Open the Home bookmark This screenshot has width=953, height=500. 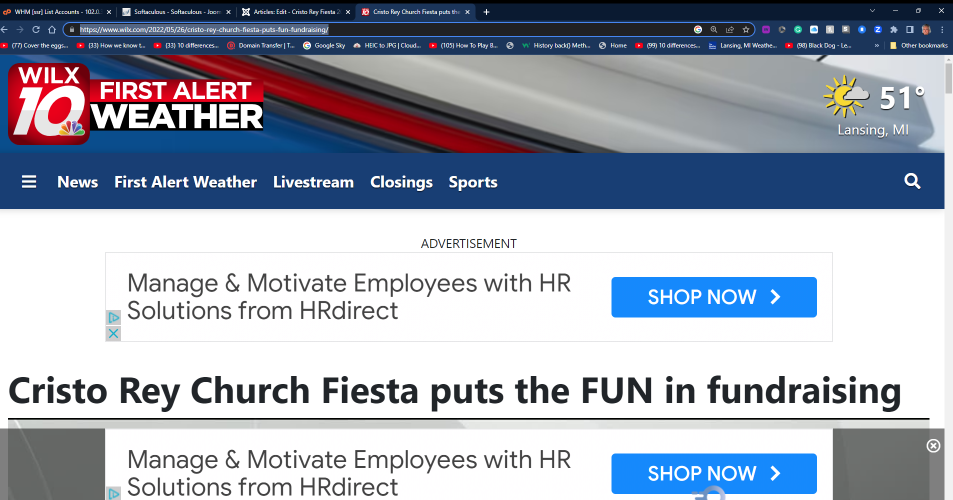click(x=613, y=46)
